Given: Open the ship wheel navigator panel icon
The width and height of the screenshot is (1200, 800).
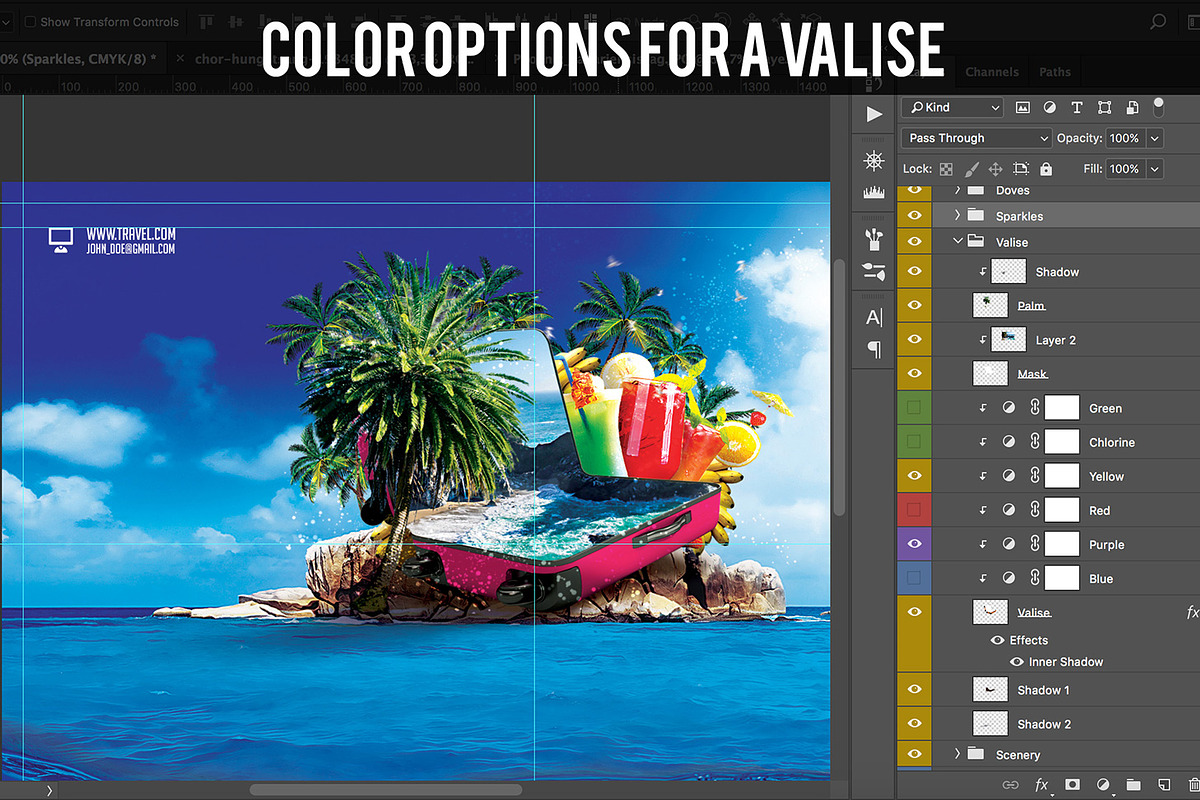Looking at the screenshot, I should (874, 161).
